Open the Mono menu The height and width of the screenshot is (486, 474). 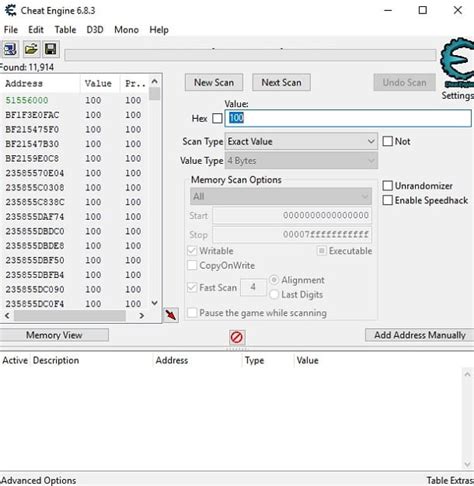[x=126, y=30]
